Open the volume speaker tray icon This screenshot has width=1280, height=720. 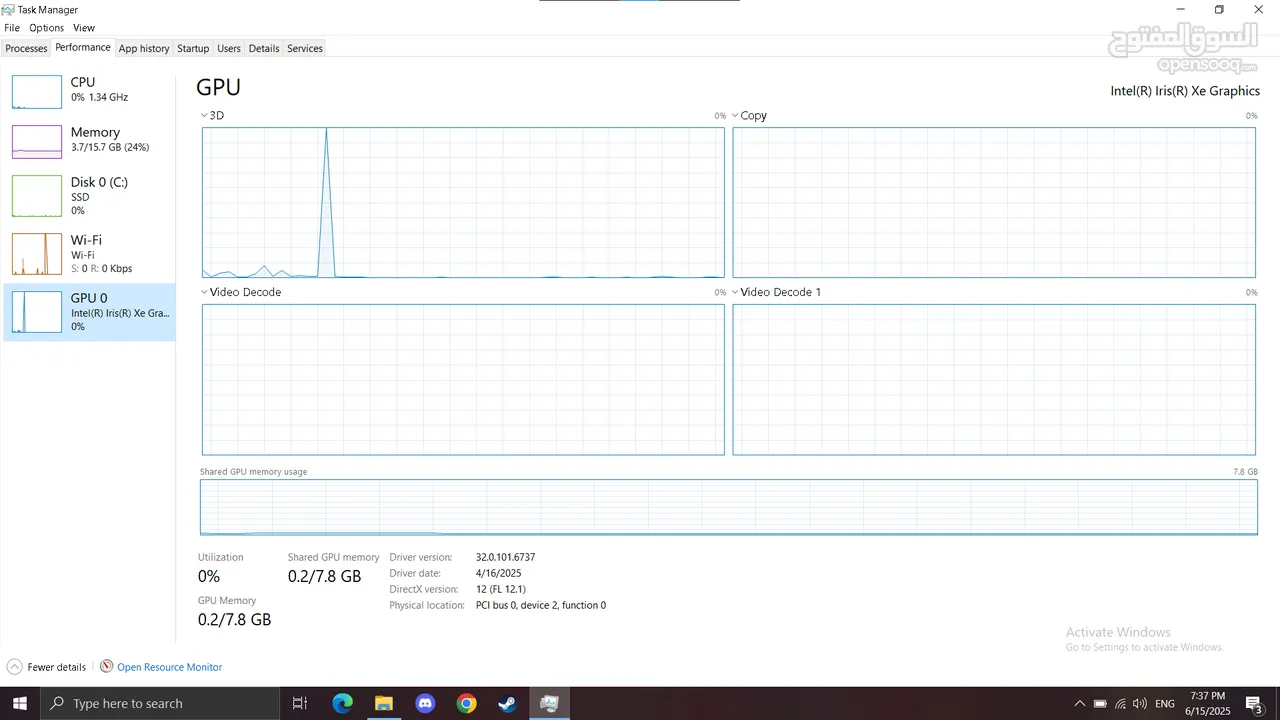tap(1140, 703)
